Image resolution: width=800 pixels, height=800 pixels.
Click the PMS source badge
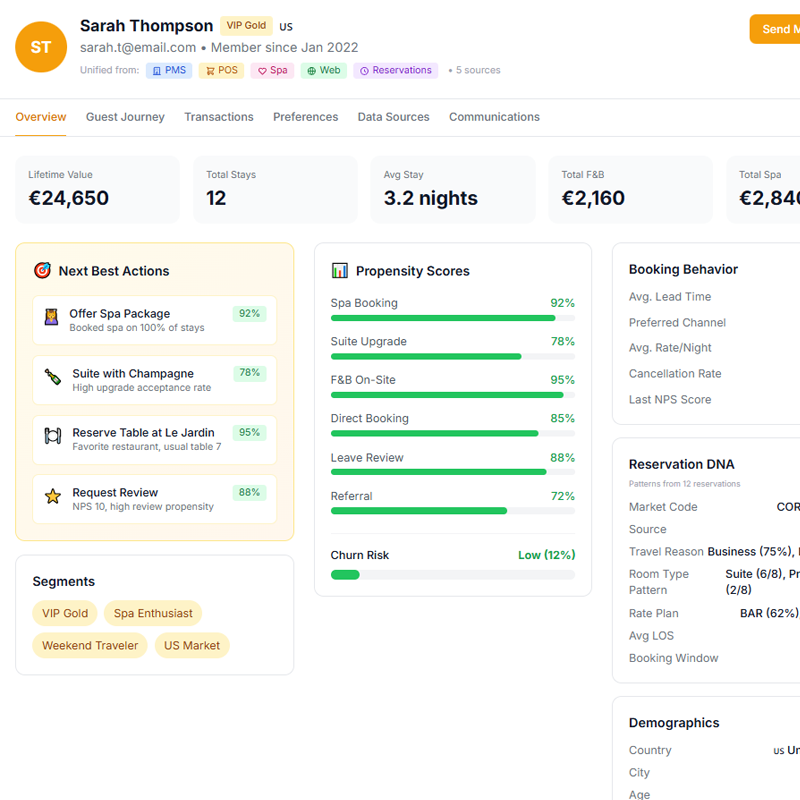coord(169,70)
